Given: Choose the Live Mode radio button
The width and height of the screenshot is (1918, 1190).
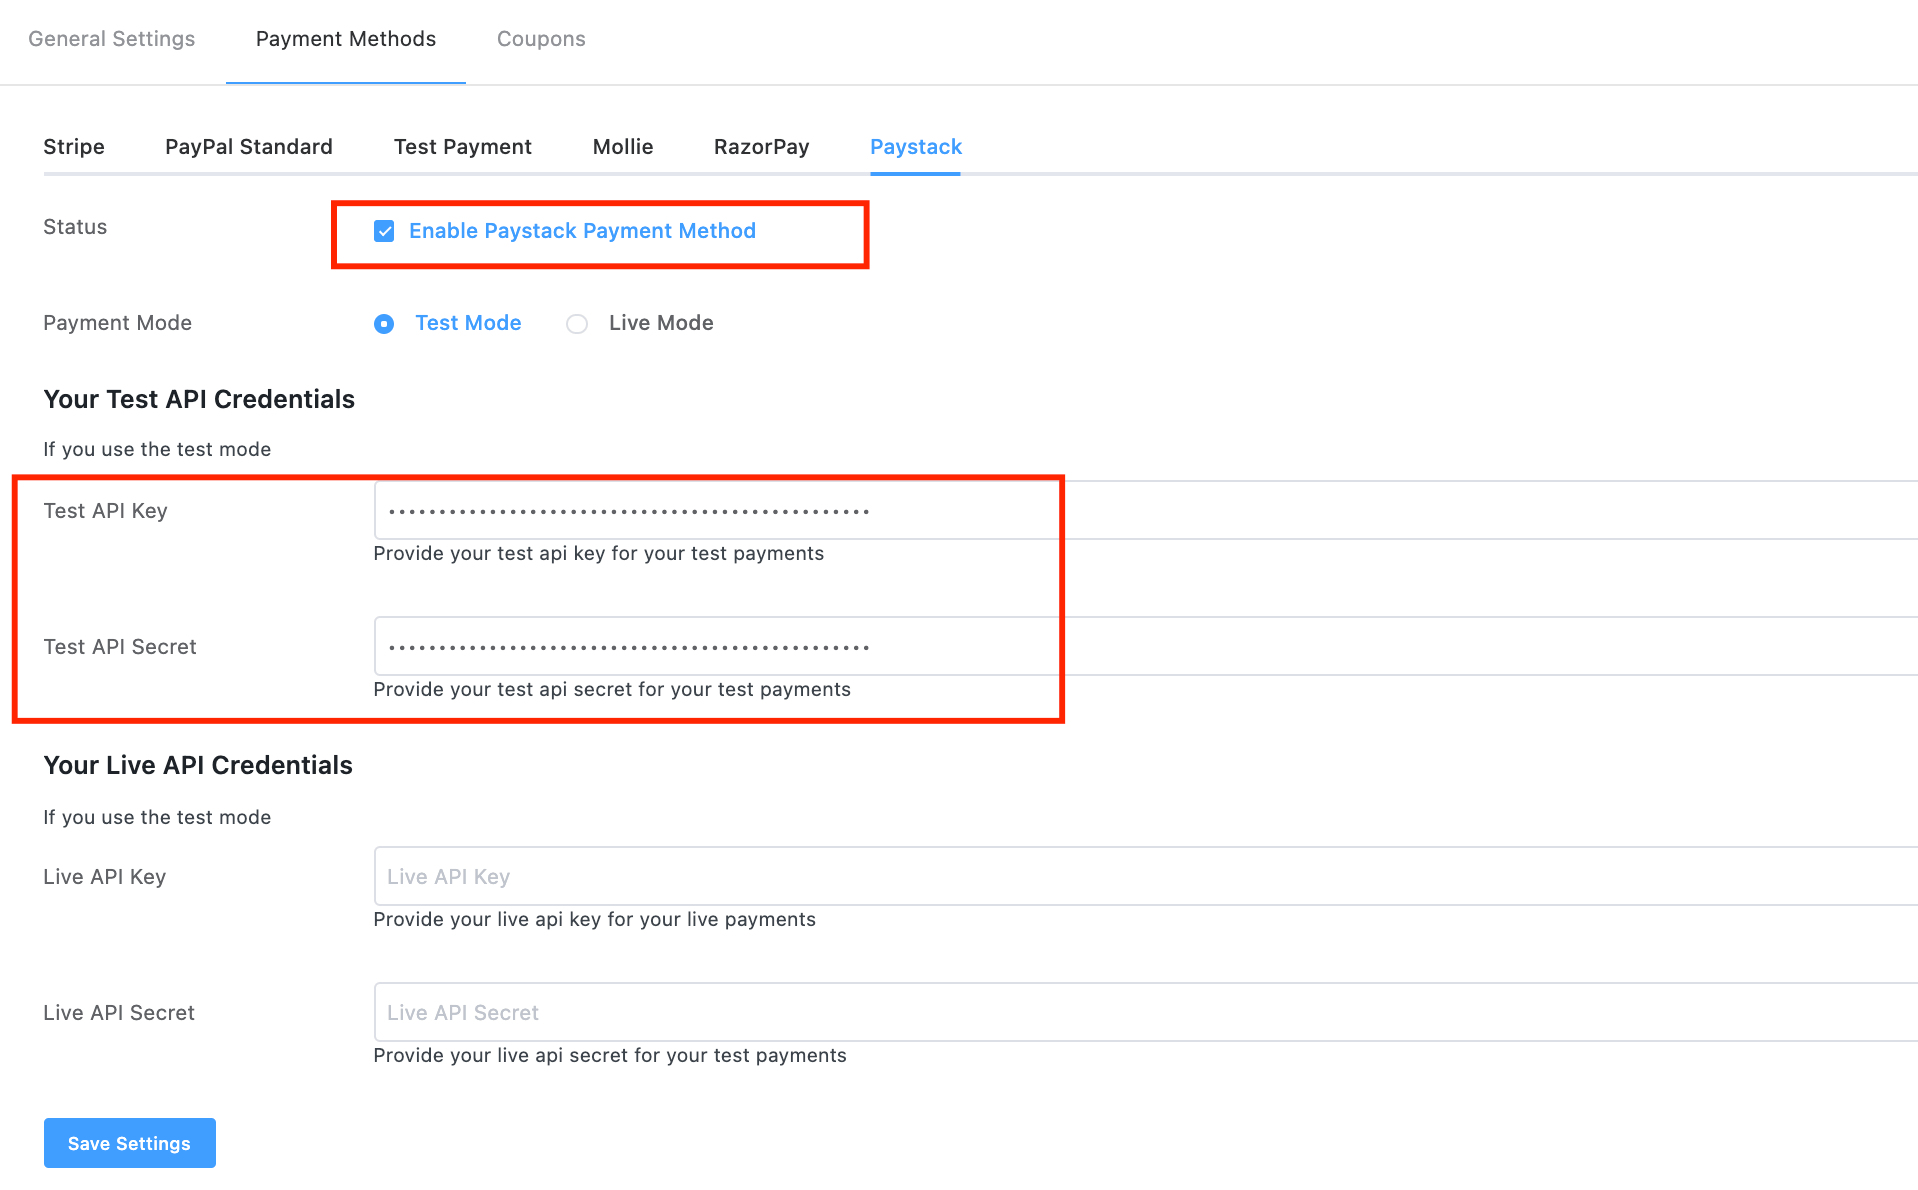Looking at the screenshot, I should click(x=577, y=324).
